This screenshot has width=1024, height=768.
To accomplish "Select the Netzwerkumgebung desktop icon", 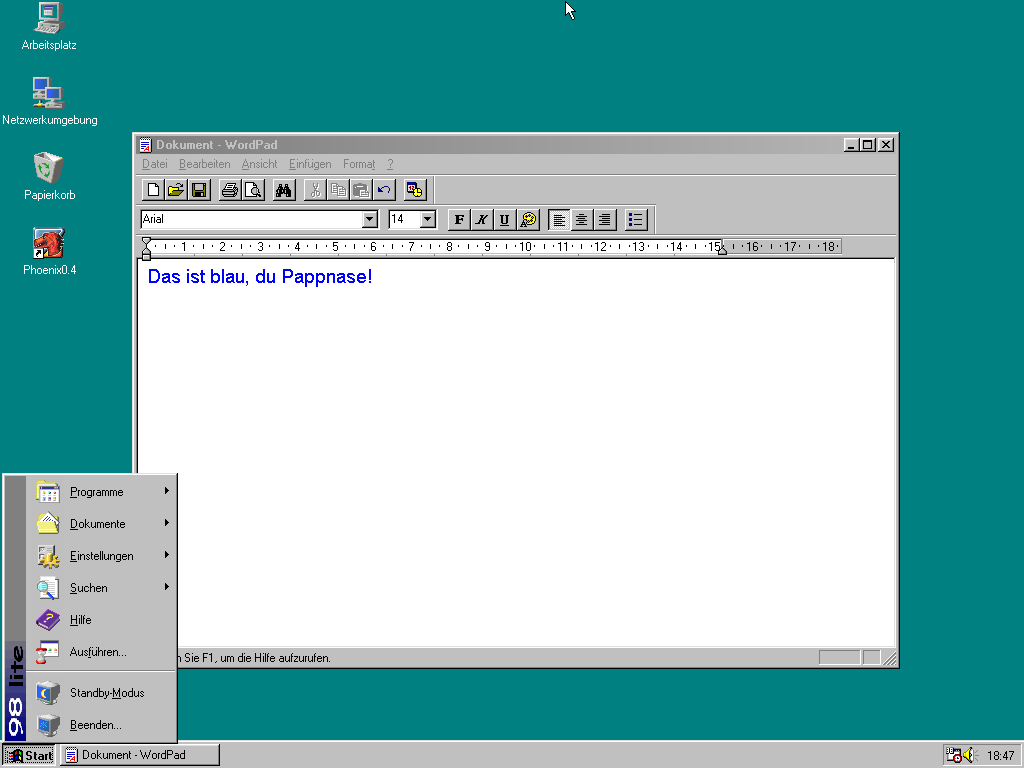I will tap(49, 101).
